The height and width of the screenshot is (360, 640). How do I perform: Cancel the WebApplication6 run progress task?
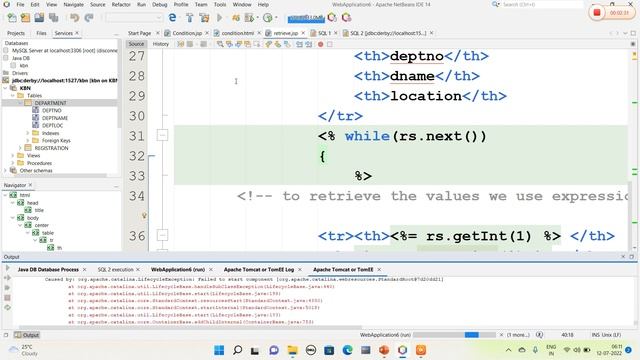pyautogui.click(x=501, y=335)
